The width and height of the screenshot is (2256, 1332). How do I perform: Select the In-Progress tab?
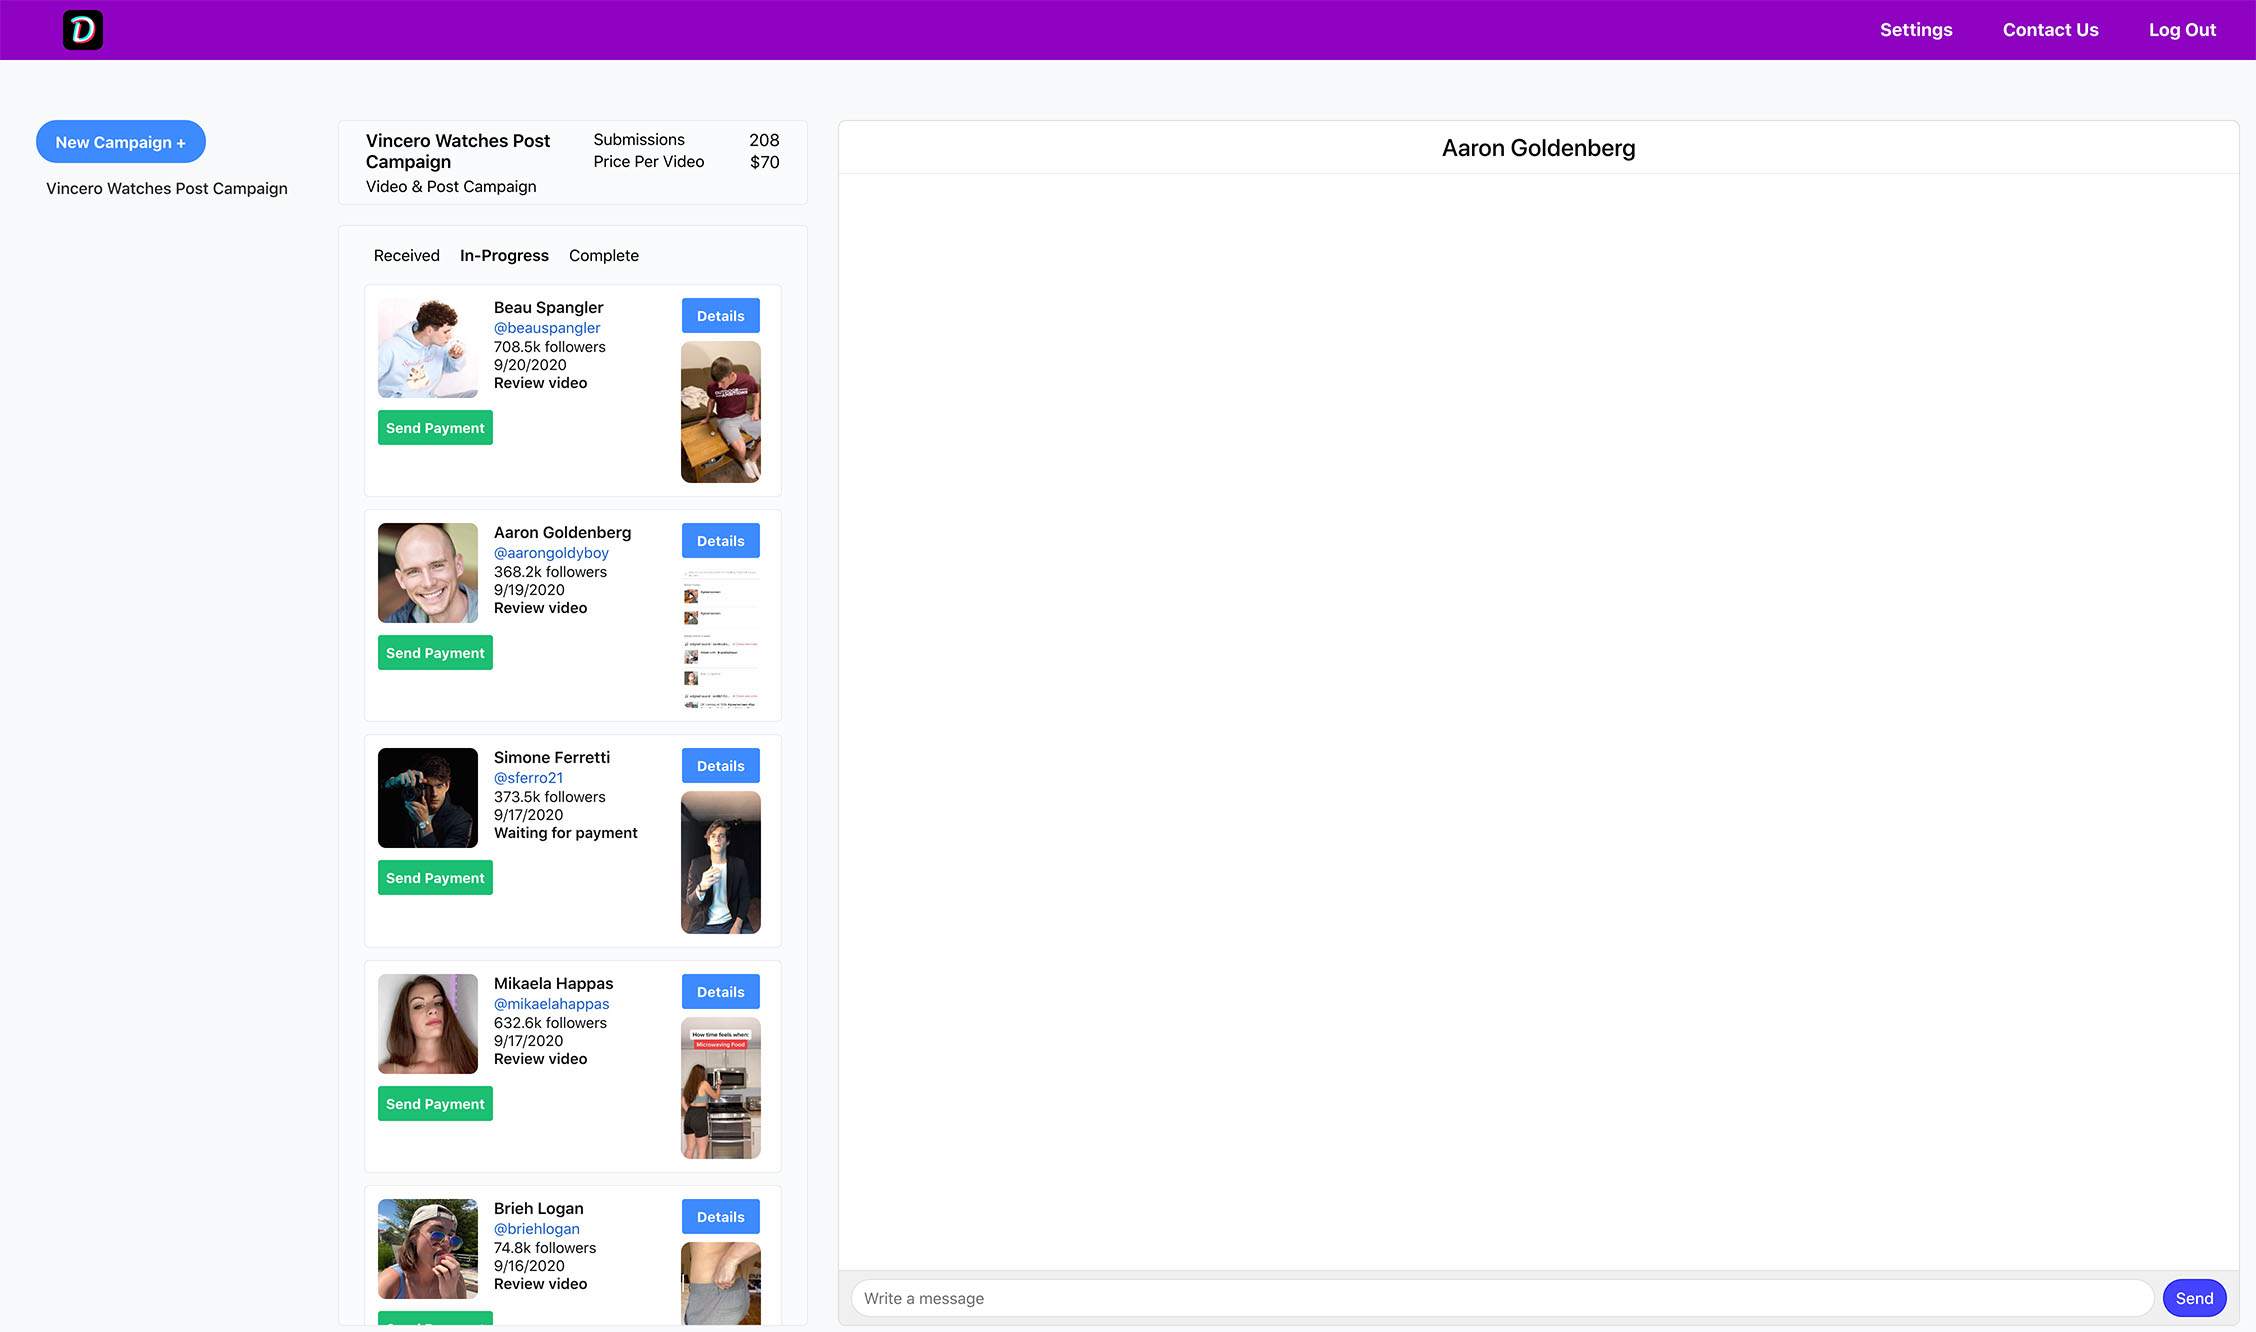(504, 256)
